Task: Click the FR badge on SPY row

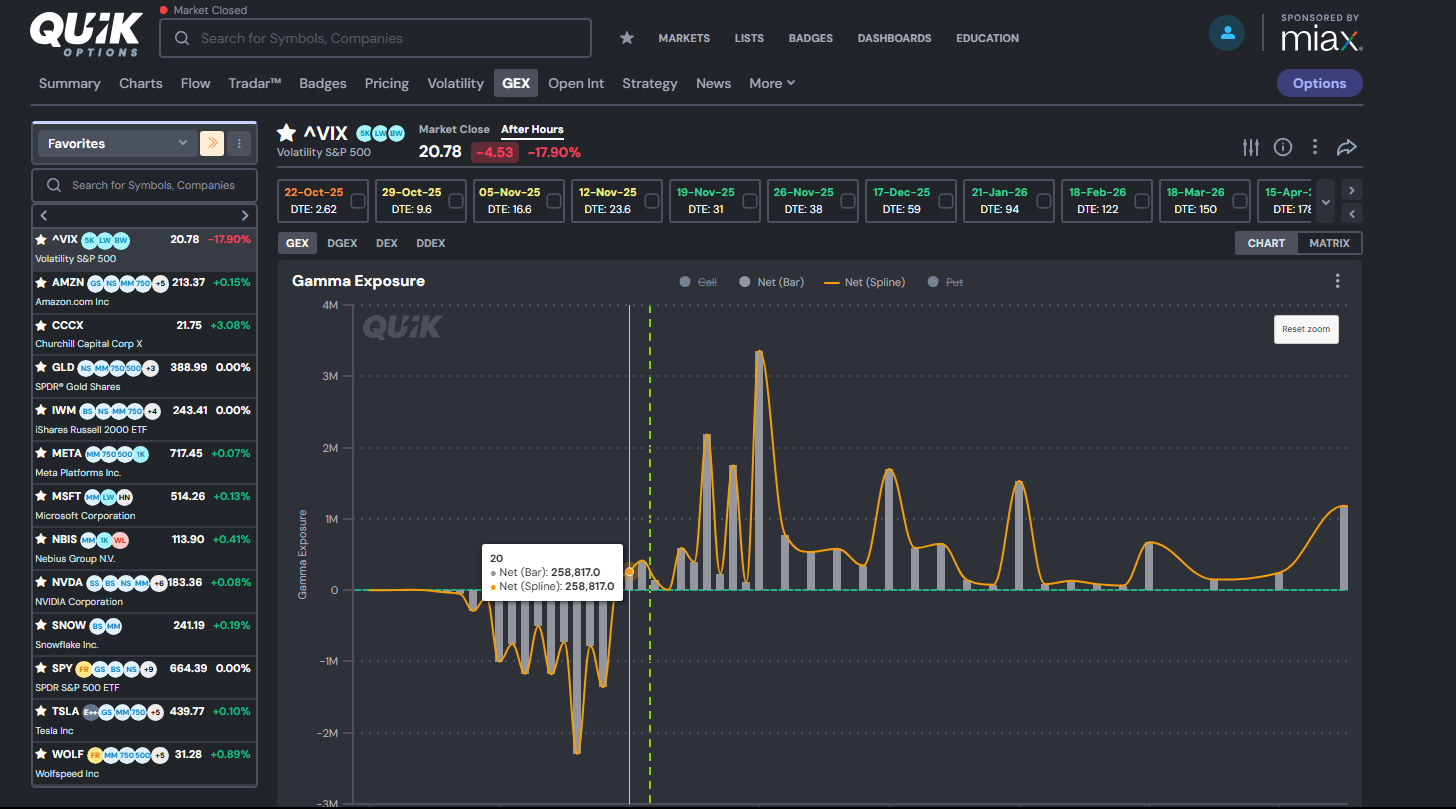Action: 83,668
